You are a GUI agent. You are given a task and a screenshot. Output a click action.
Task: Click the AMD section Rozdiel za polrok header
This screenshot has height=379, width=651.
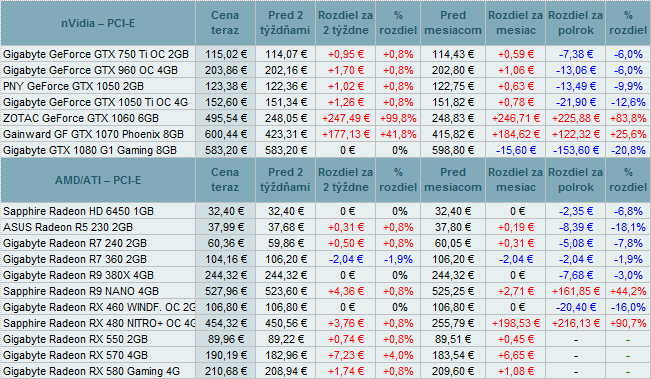(x=575, y=180)
